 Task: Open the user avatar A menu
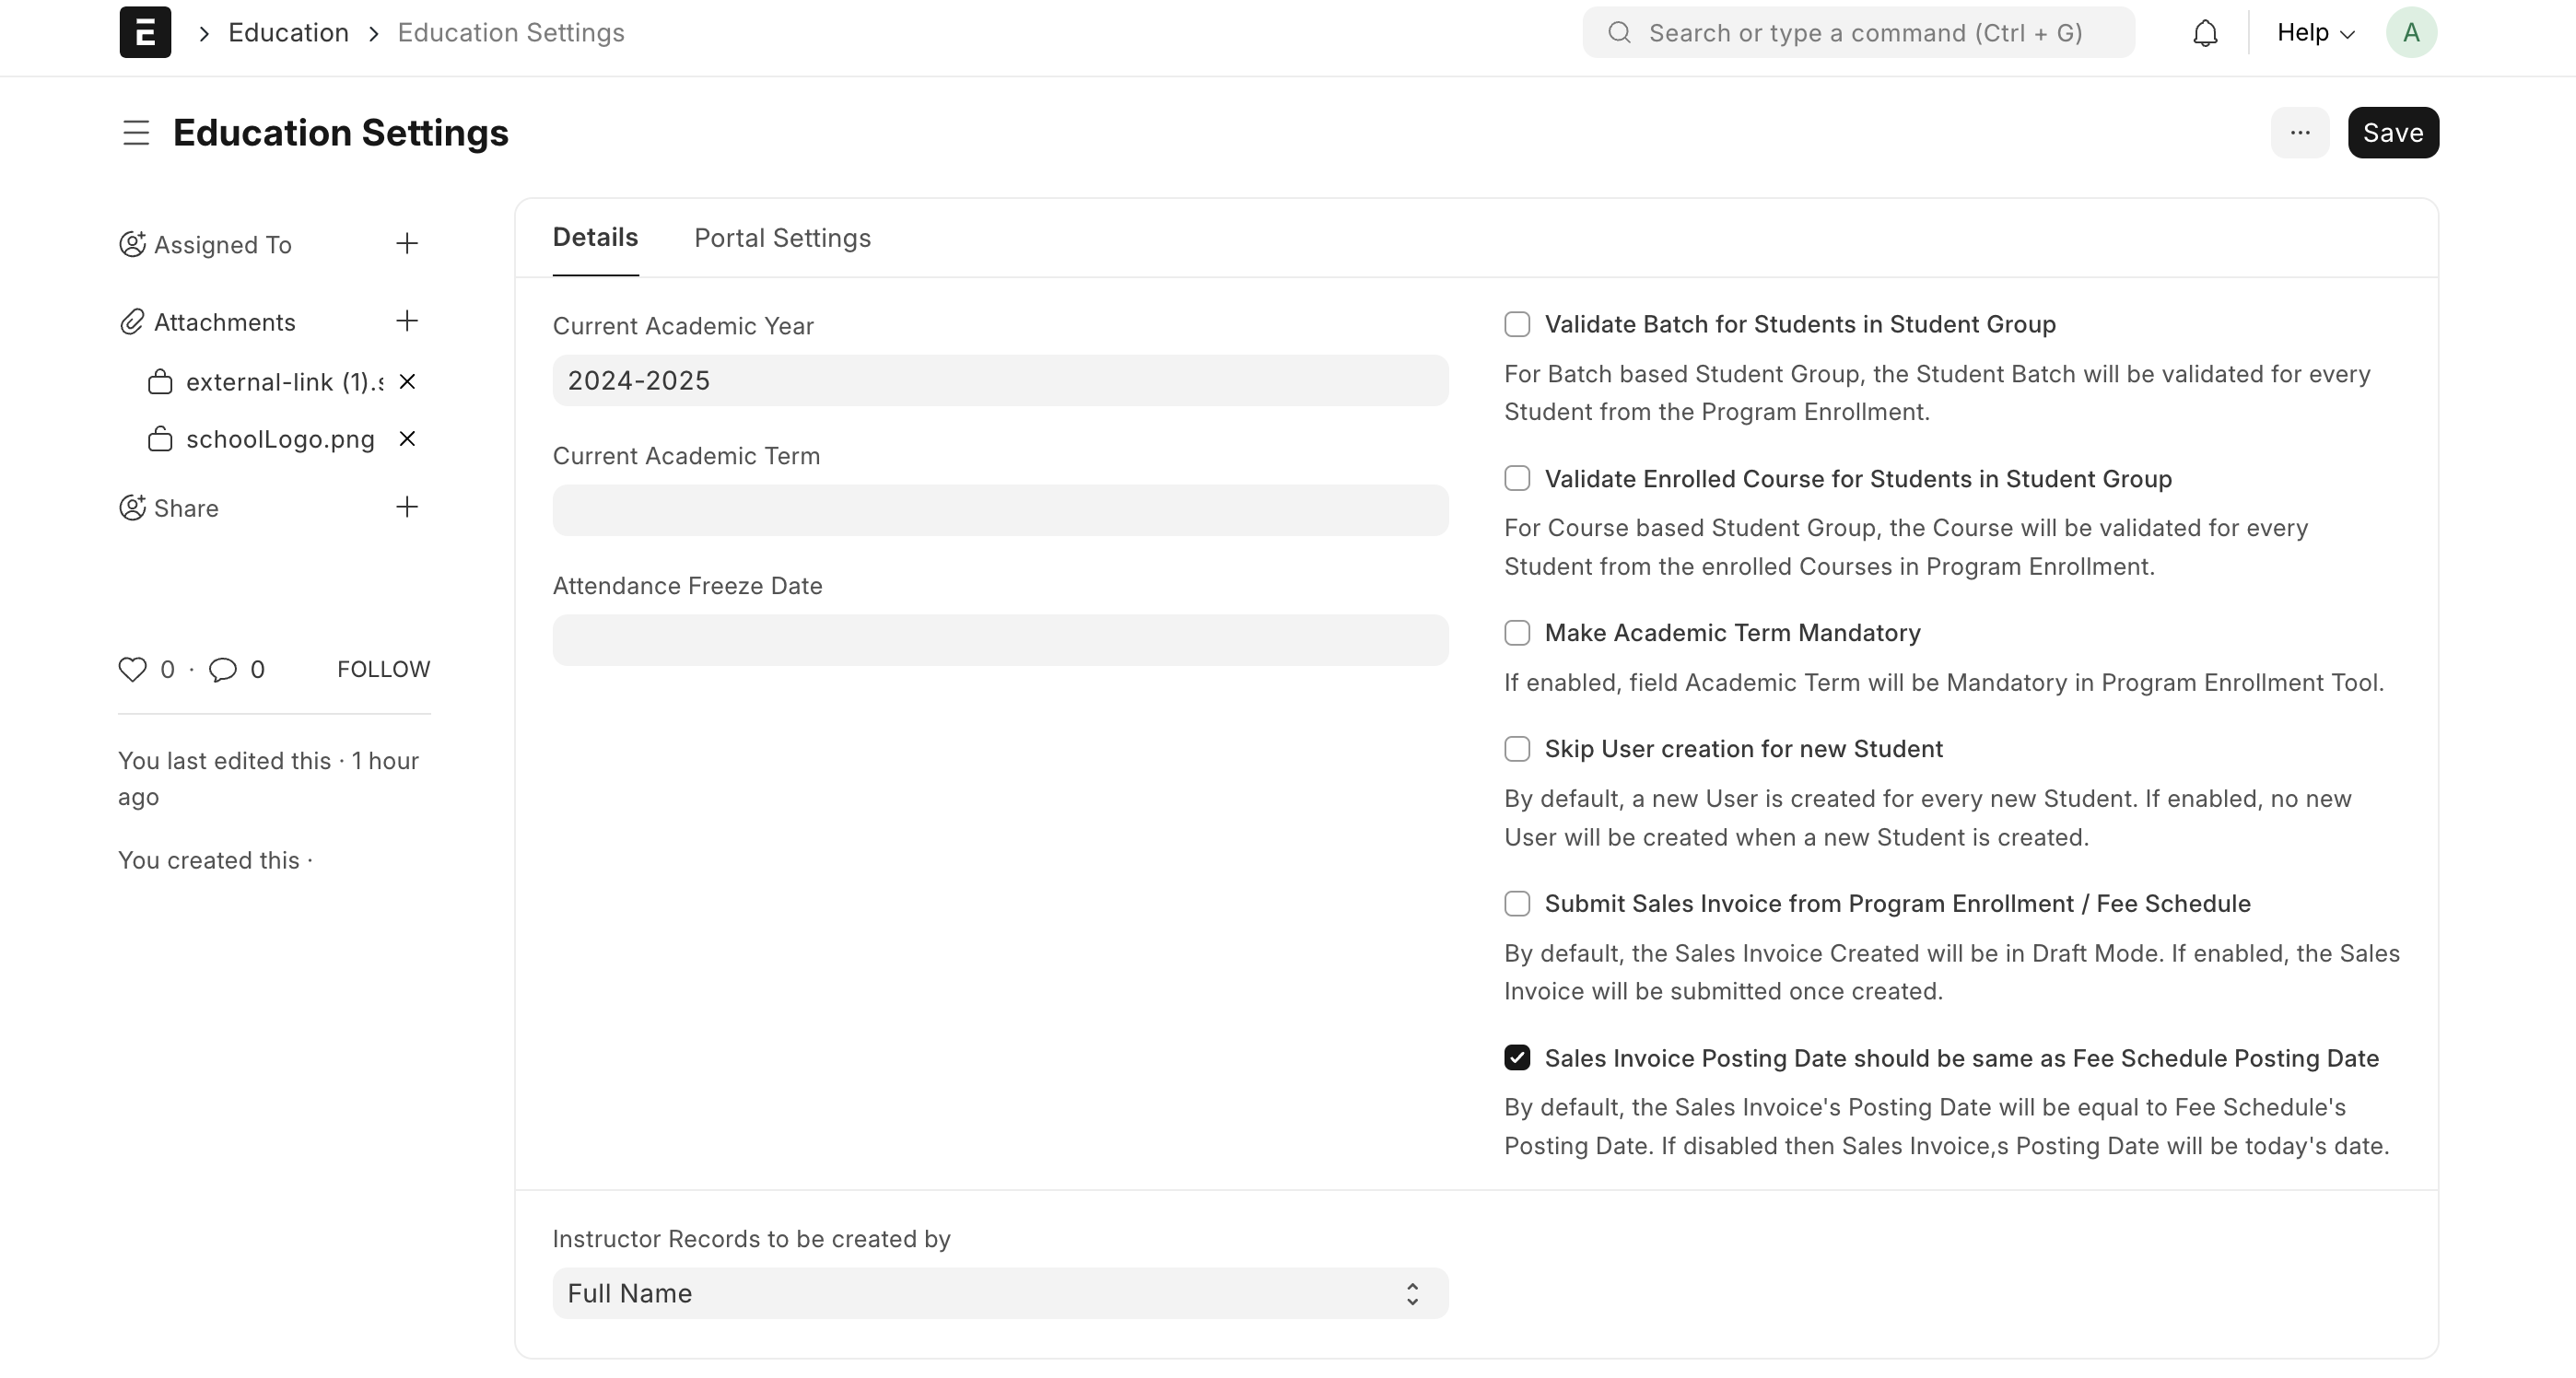[x=2411, y=33]
